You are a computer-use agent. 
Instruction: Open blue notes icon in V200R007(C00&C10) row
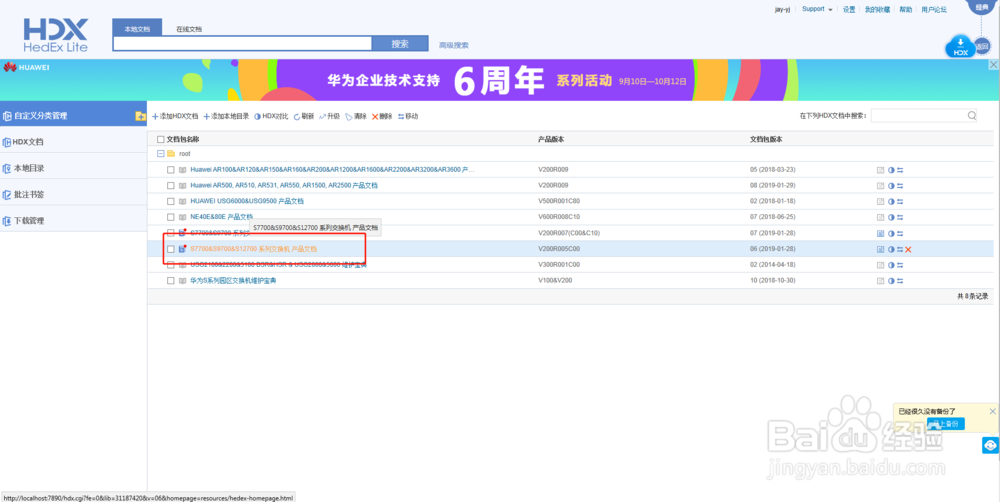point(881,233)
